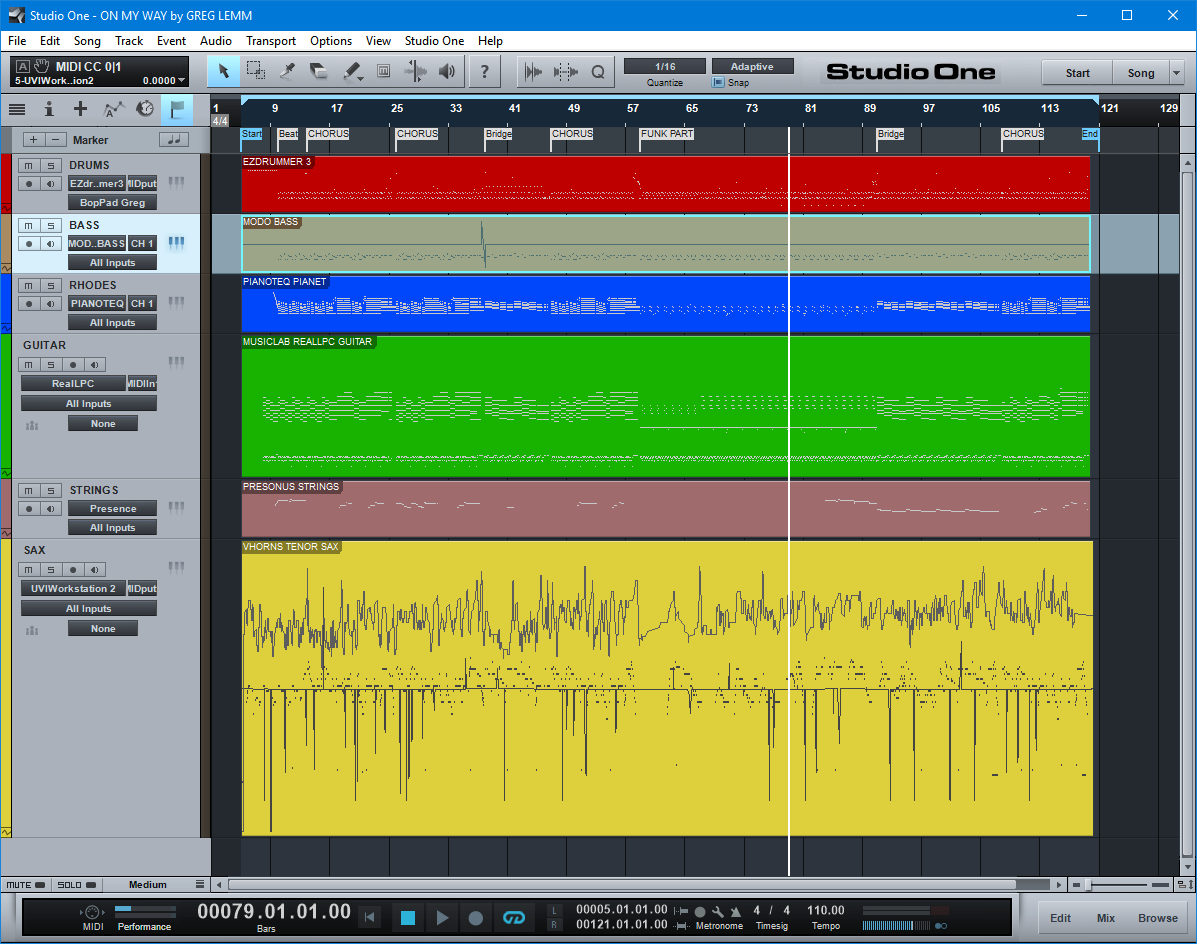Image resolution: width=1197 pixels, height=944 pixels.
Task: Open the RealLPC instrument selector
Action: point(73,383)
